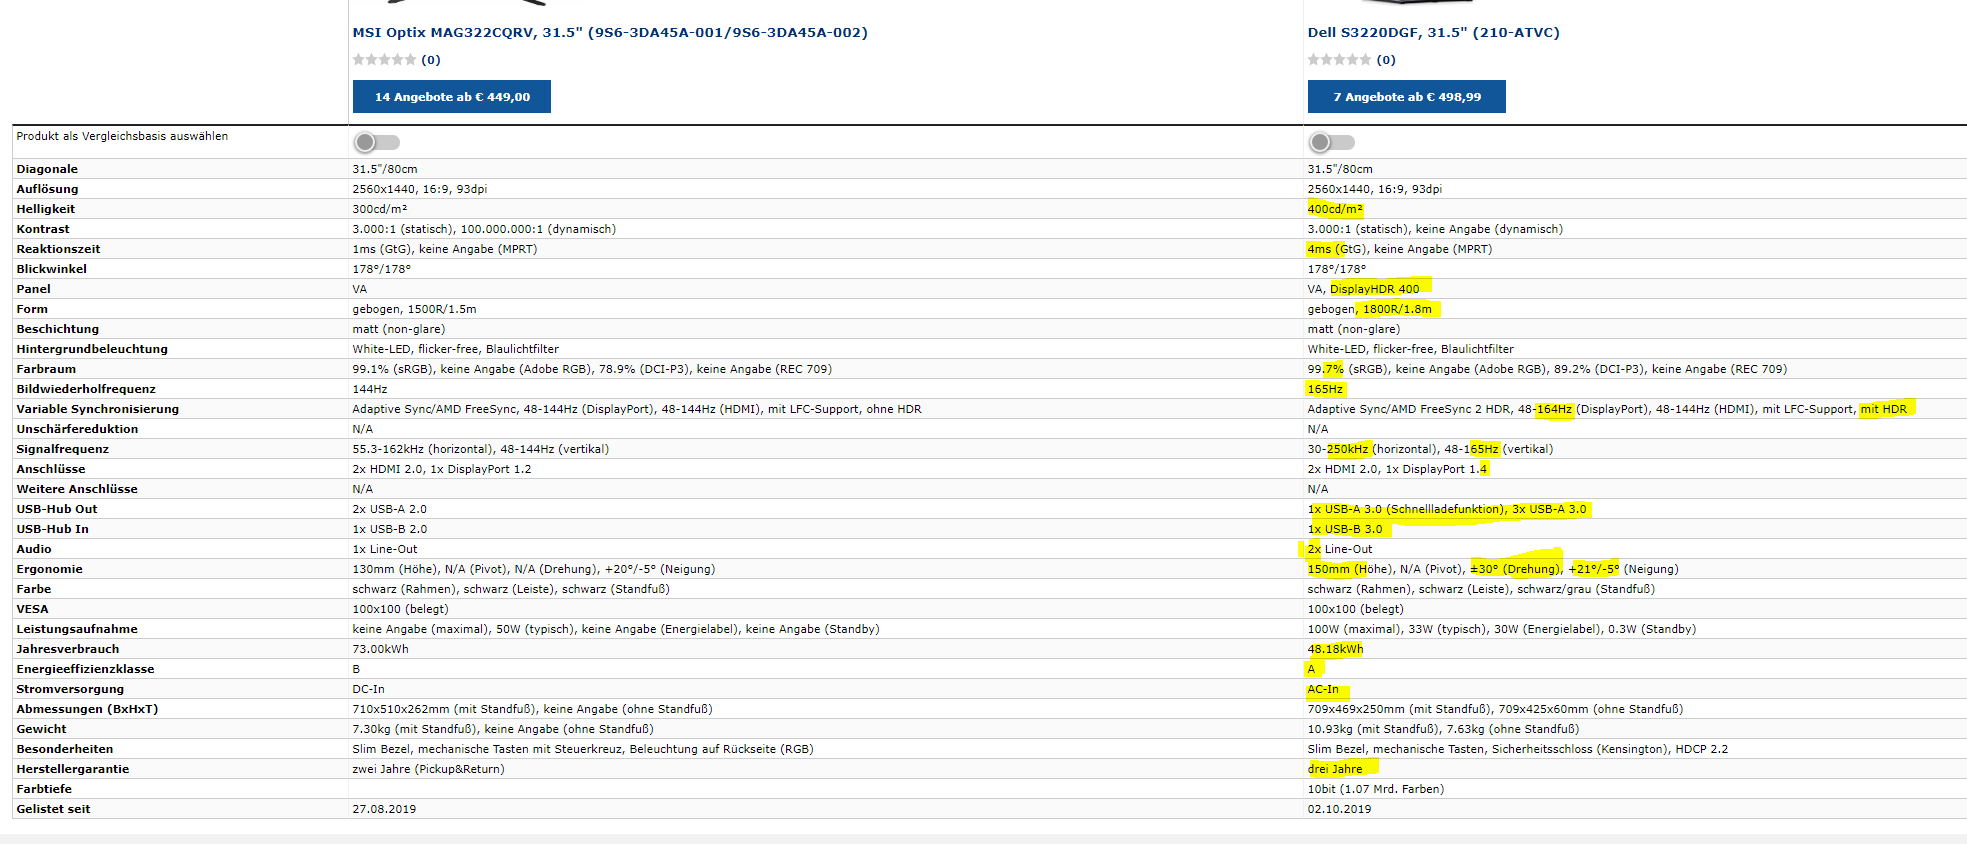Select Dell refresh rate 165Hz
Screen dimensions: 1967x844
pyautogui.click(x=1325, y=389)
